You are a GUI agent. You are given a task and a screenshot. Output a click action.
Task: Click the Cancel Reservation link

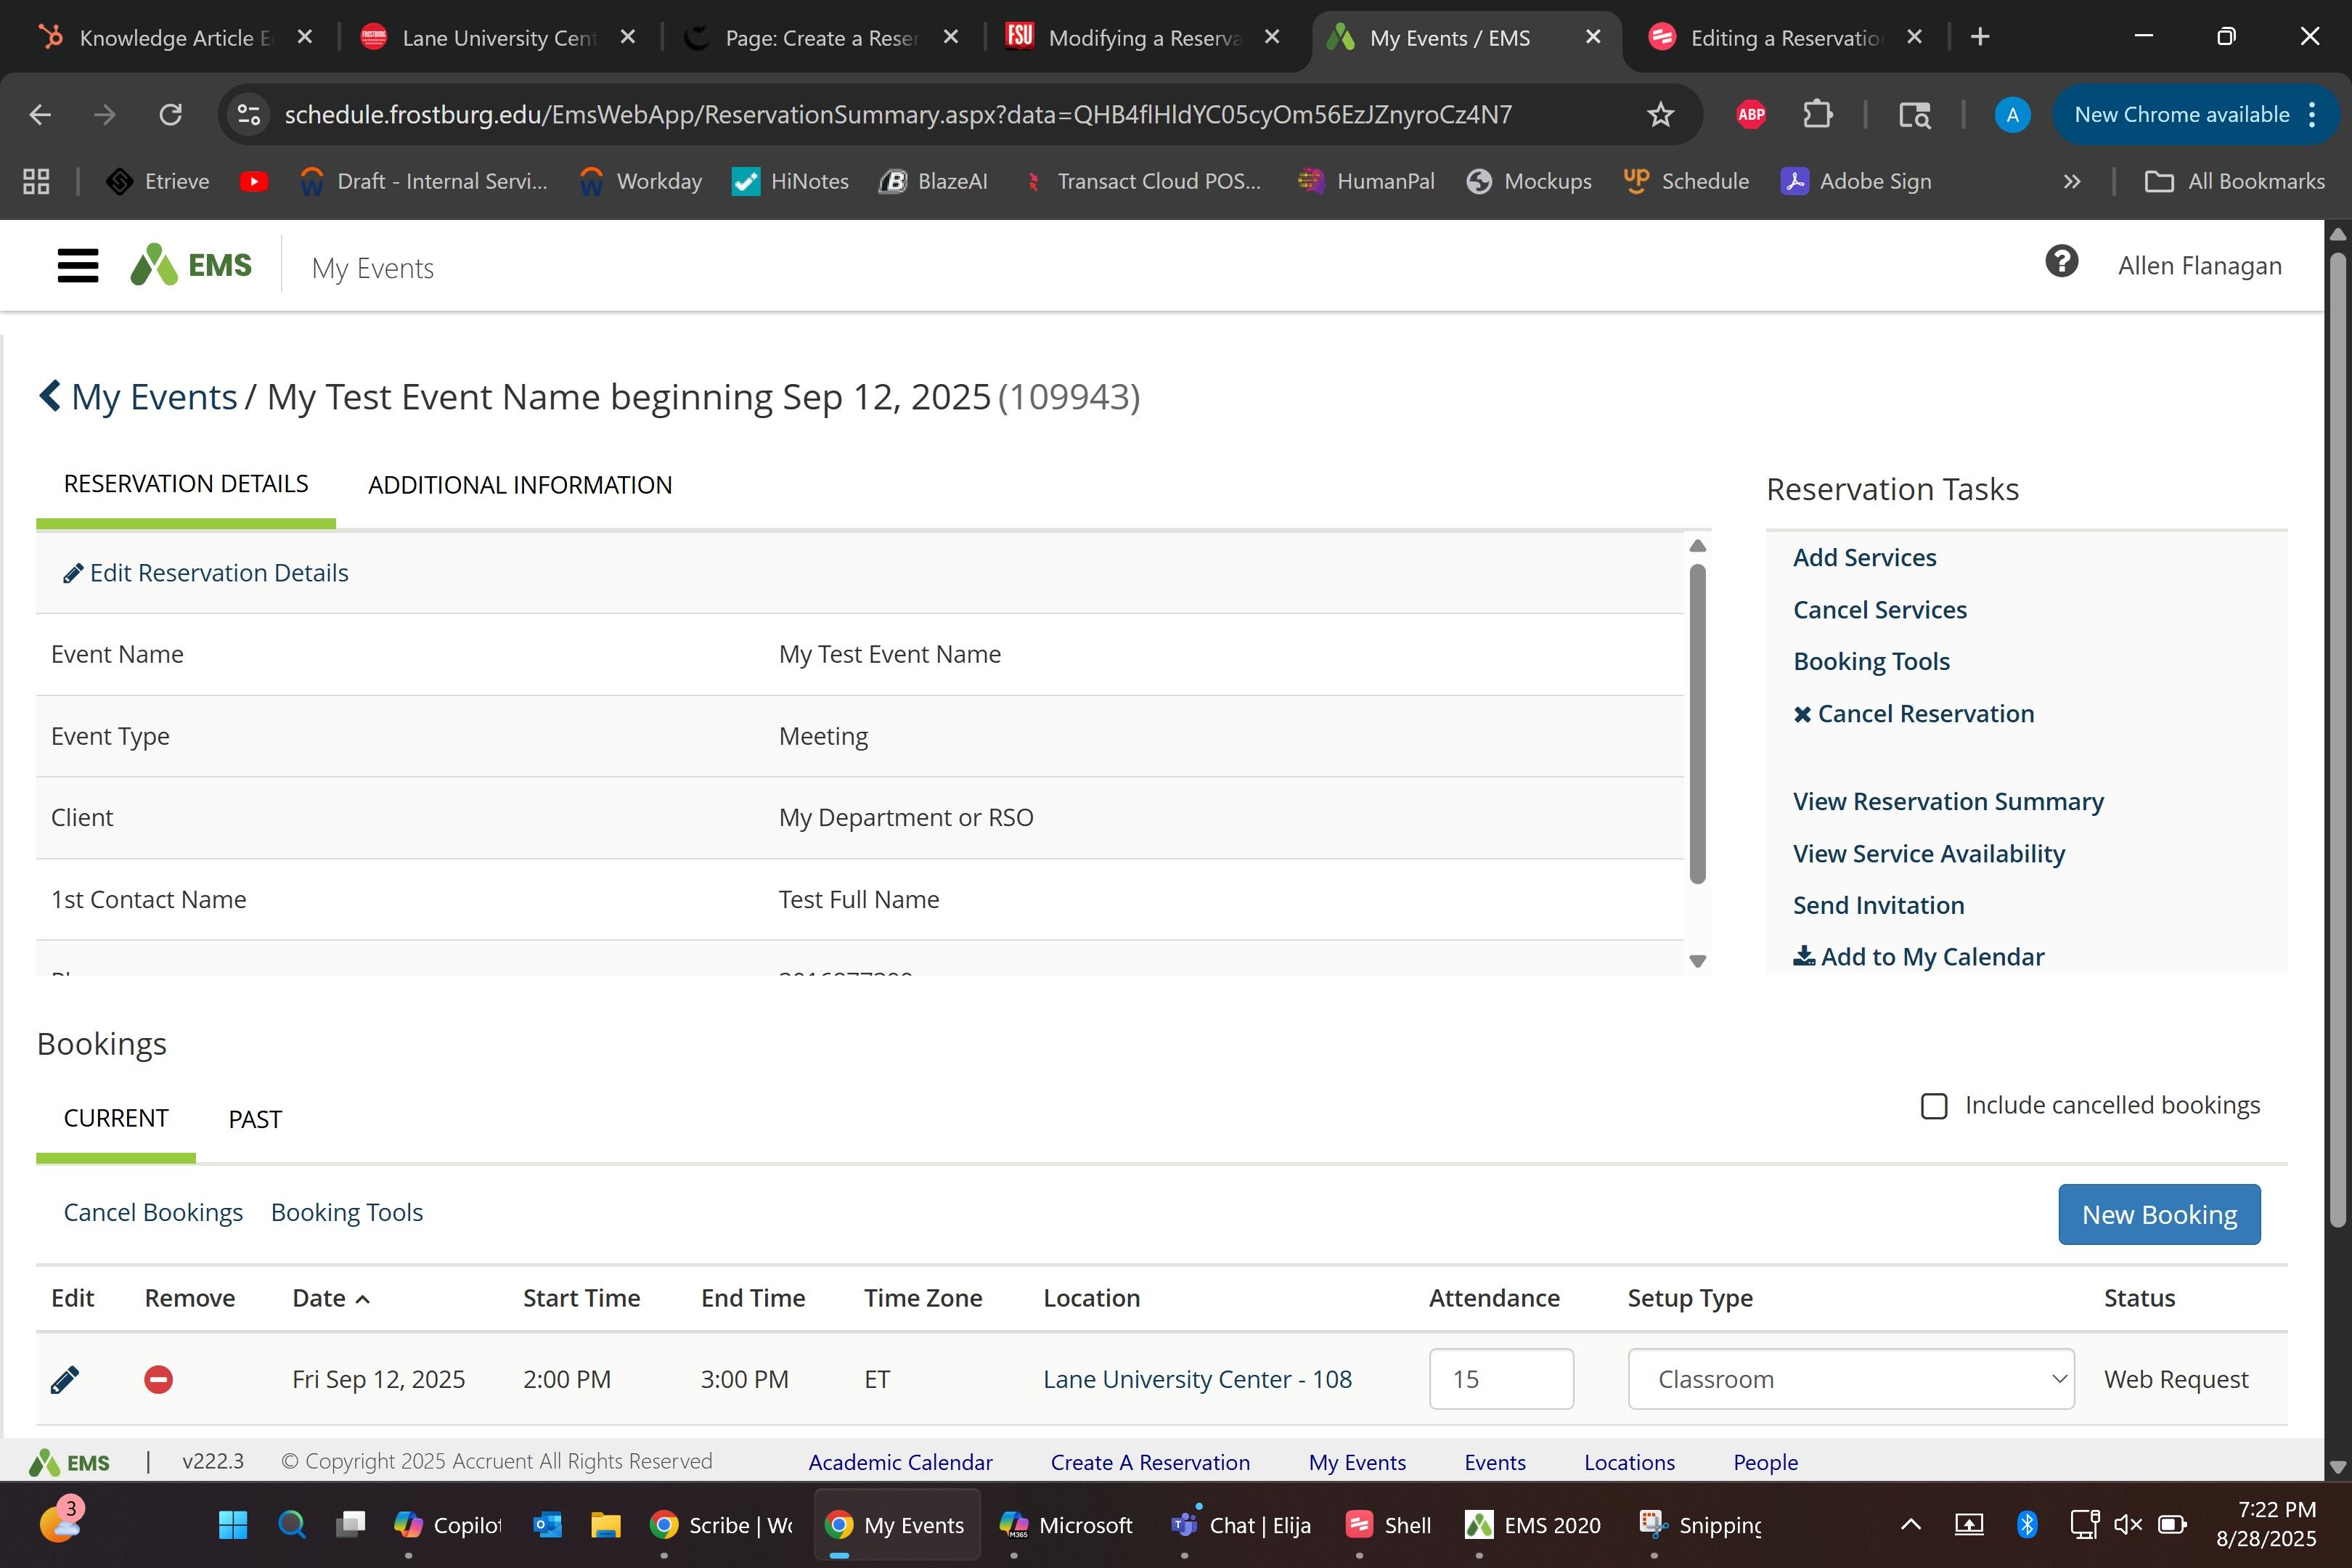[1925, 714]
